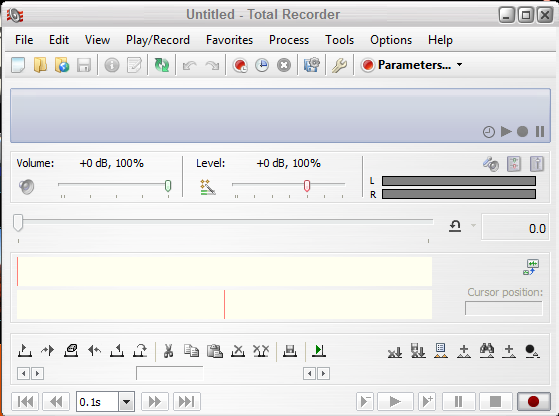Image resolution: width=559 pixels, height=416 pixels.
Task: Click the trim double-X icon
Action: (x=261, y=351)
